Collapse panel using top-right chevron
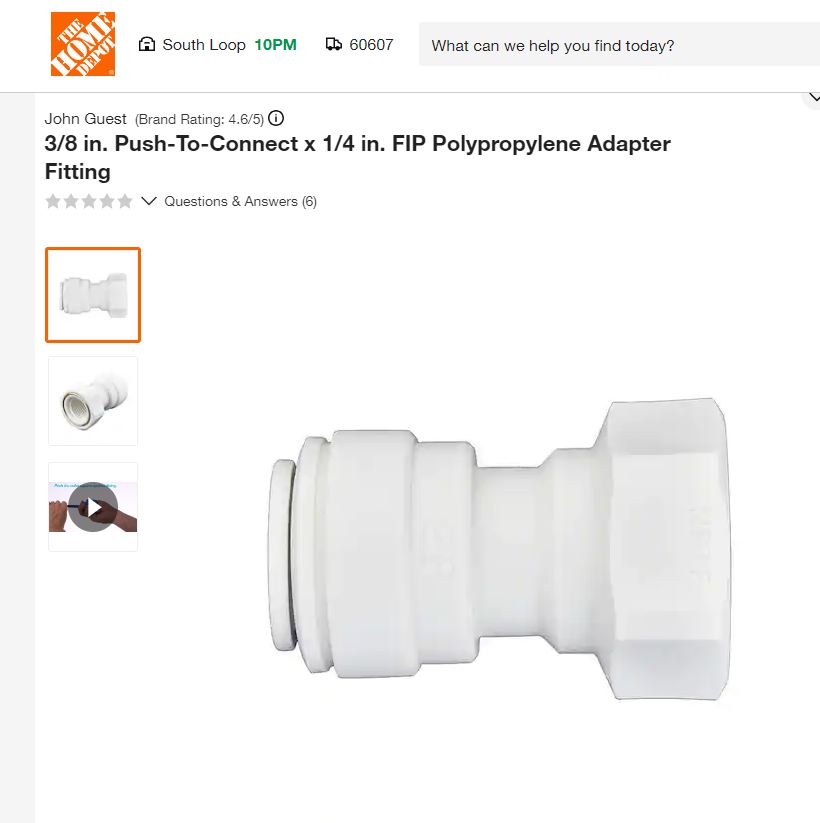 813,98
